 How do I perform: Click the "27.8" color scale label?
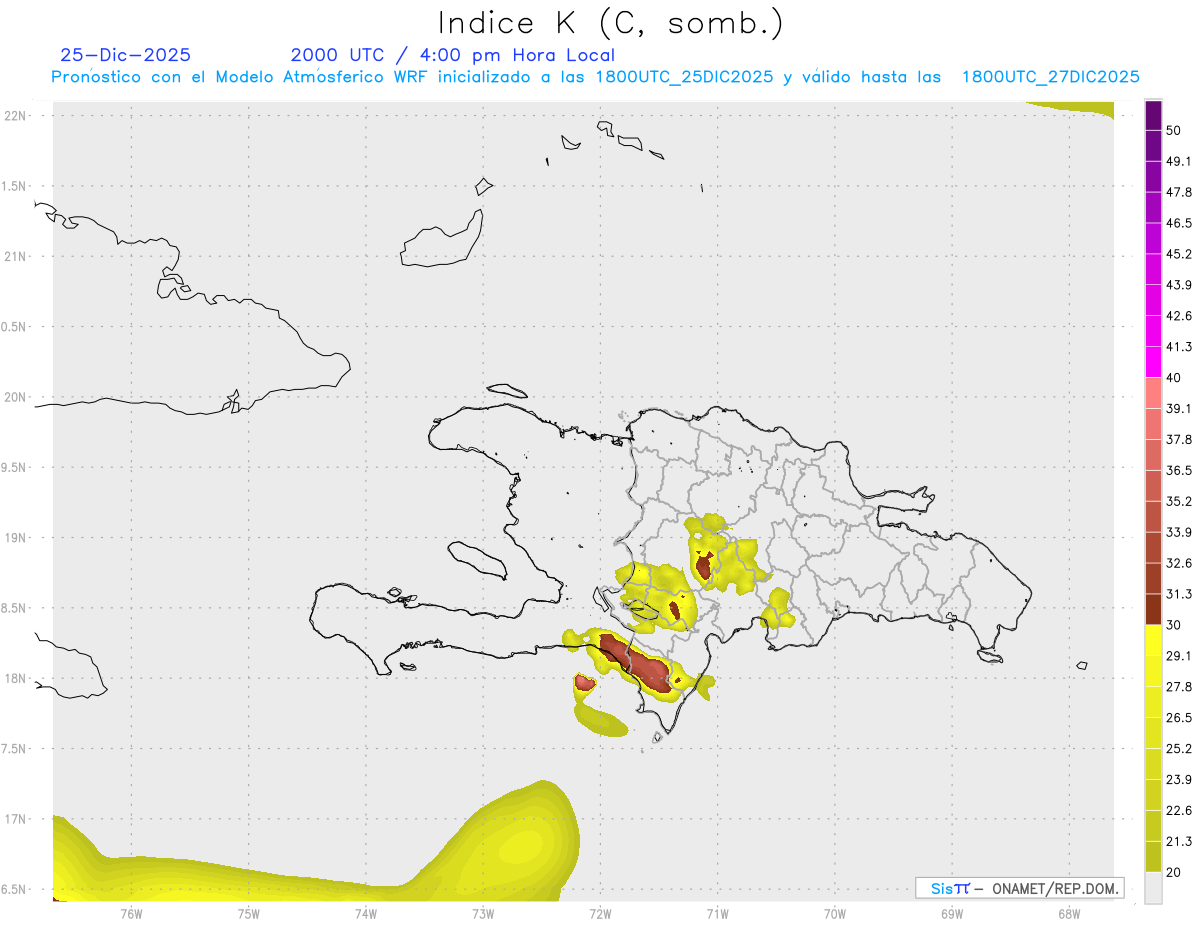[x=1179, y=687]
